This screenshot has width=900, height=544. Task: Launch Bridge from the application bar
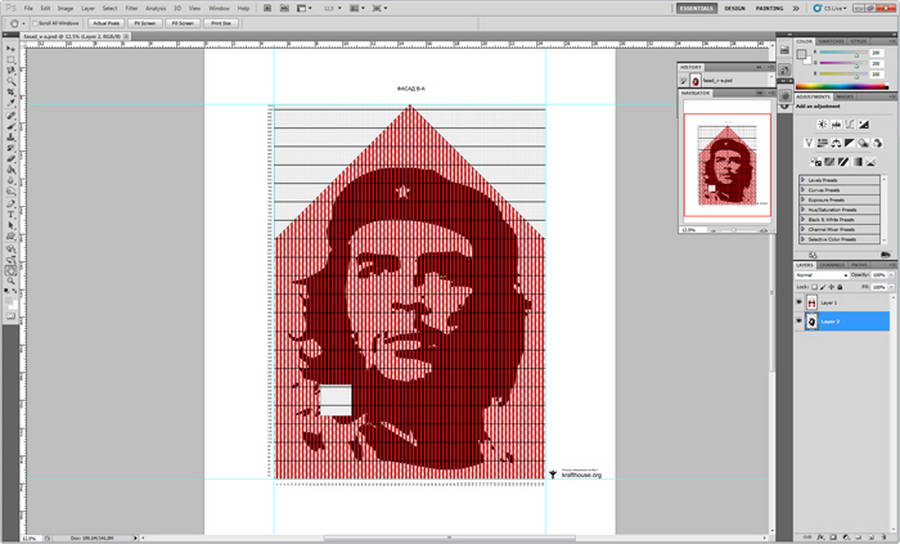click(267, 8)
